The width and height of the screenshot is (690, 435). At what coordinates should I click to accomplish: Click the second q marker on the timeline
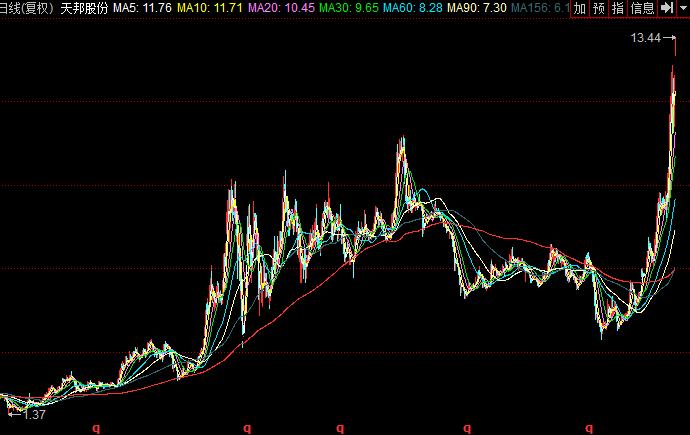pyautogui.click(x=247, y=428)
